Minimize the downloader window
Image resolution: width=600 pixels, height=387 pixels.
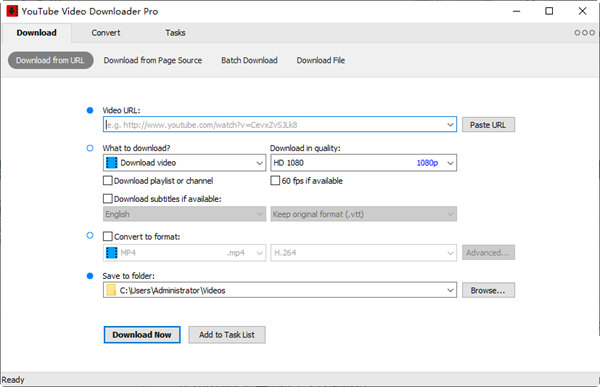tap(517, 11)
